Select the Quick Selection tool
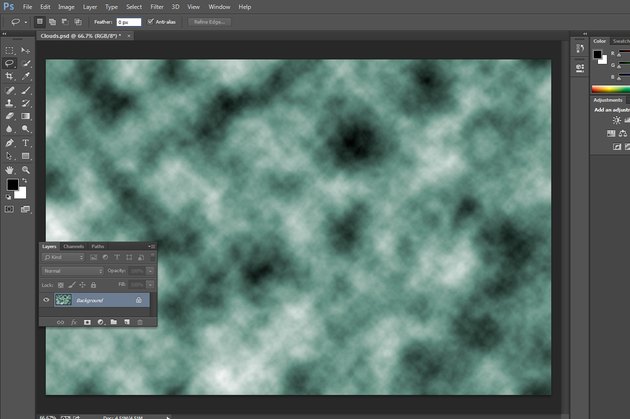Viewport: 630px width, 419px height. [26, 63]
